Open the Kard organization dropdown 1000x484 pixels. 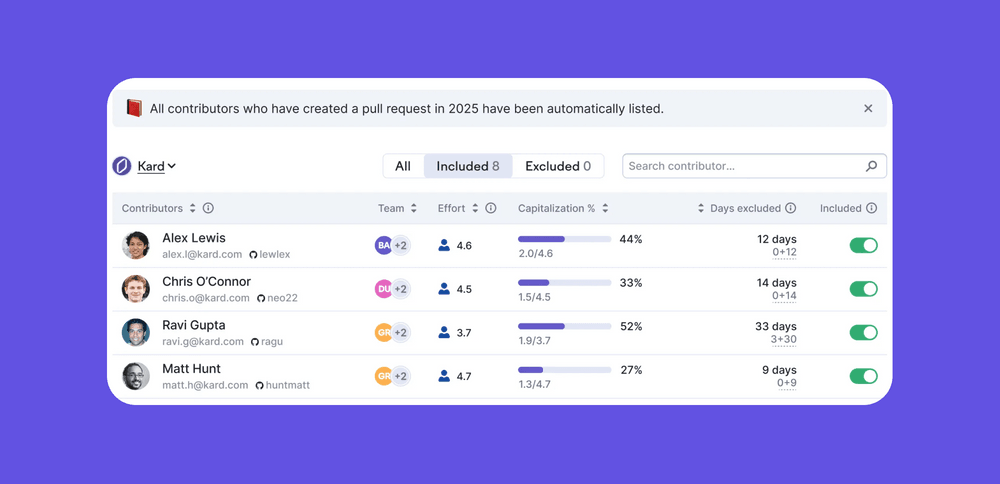[x=157, y=166]
